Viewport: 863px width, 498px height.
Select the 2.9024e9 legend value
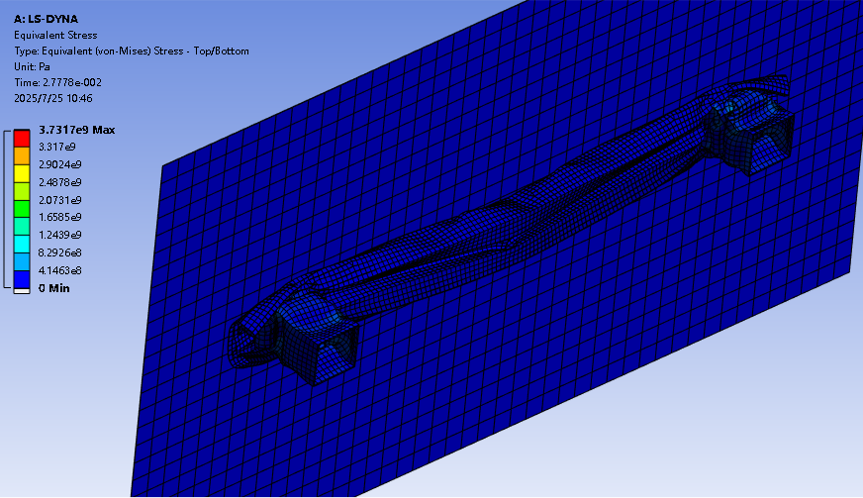(x=60, y=165)
